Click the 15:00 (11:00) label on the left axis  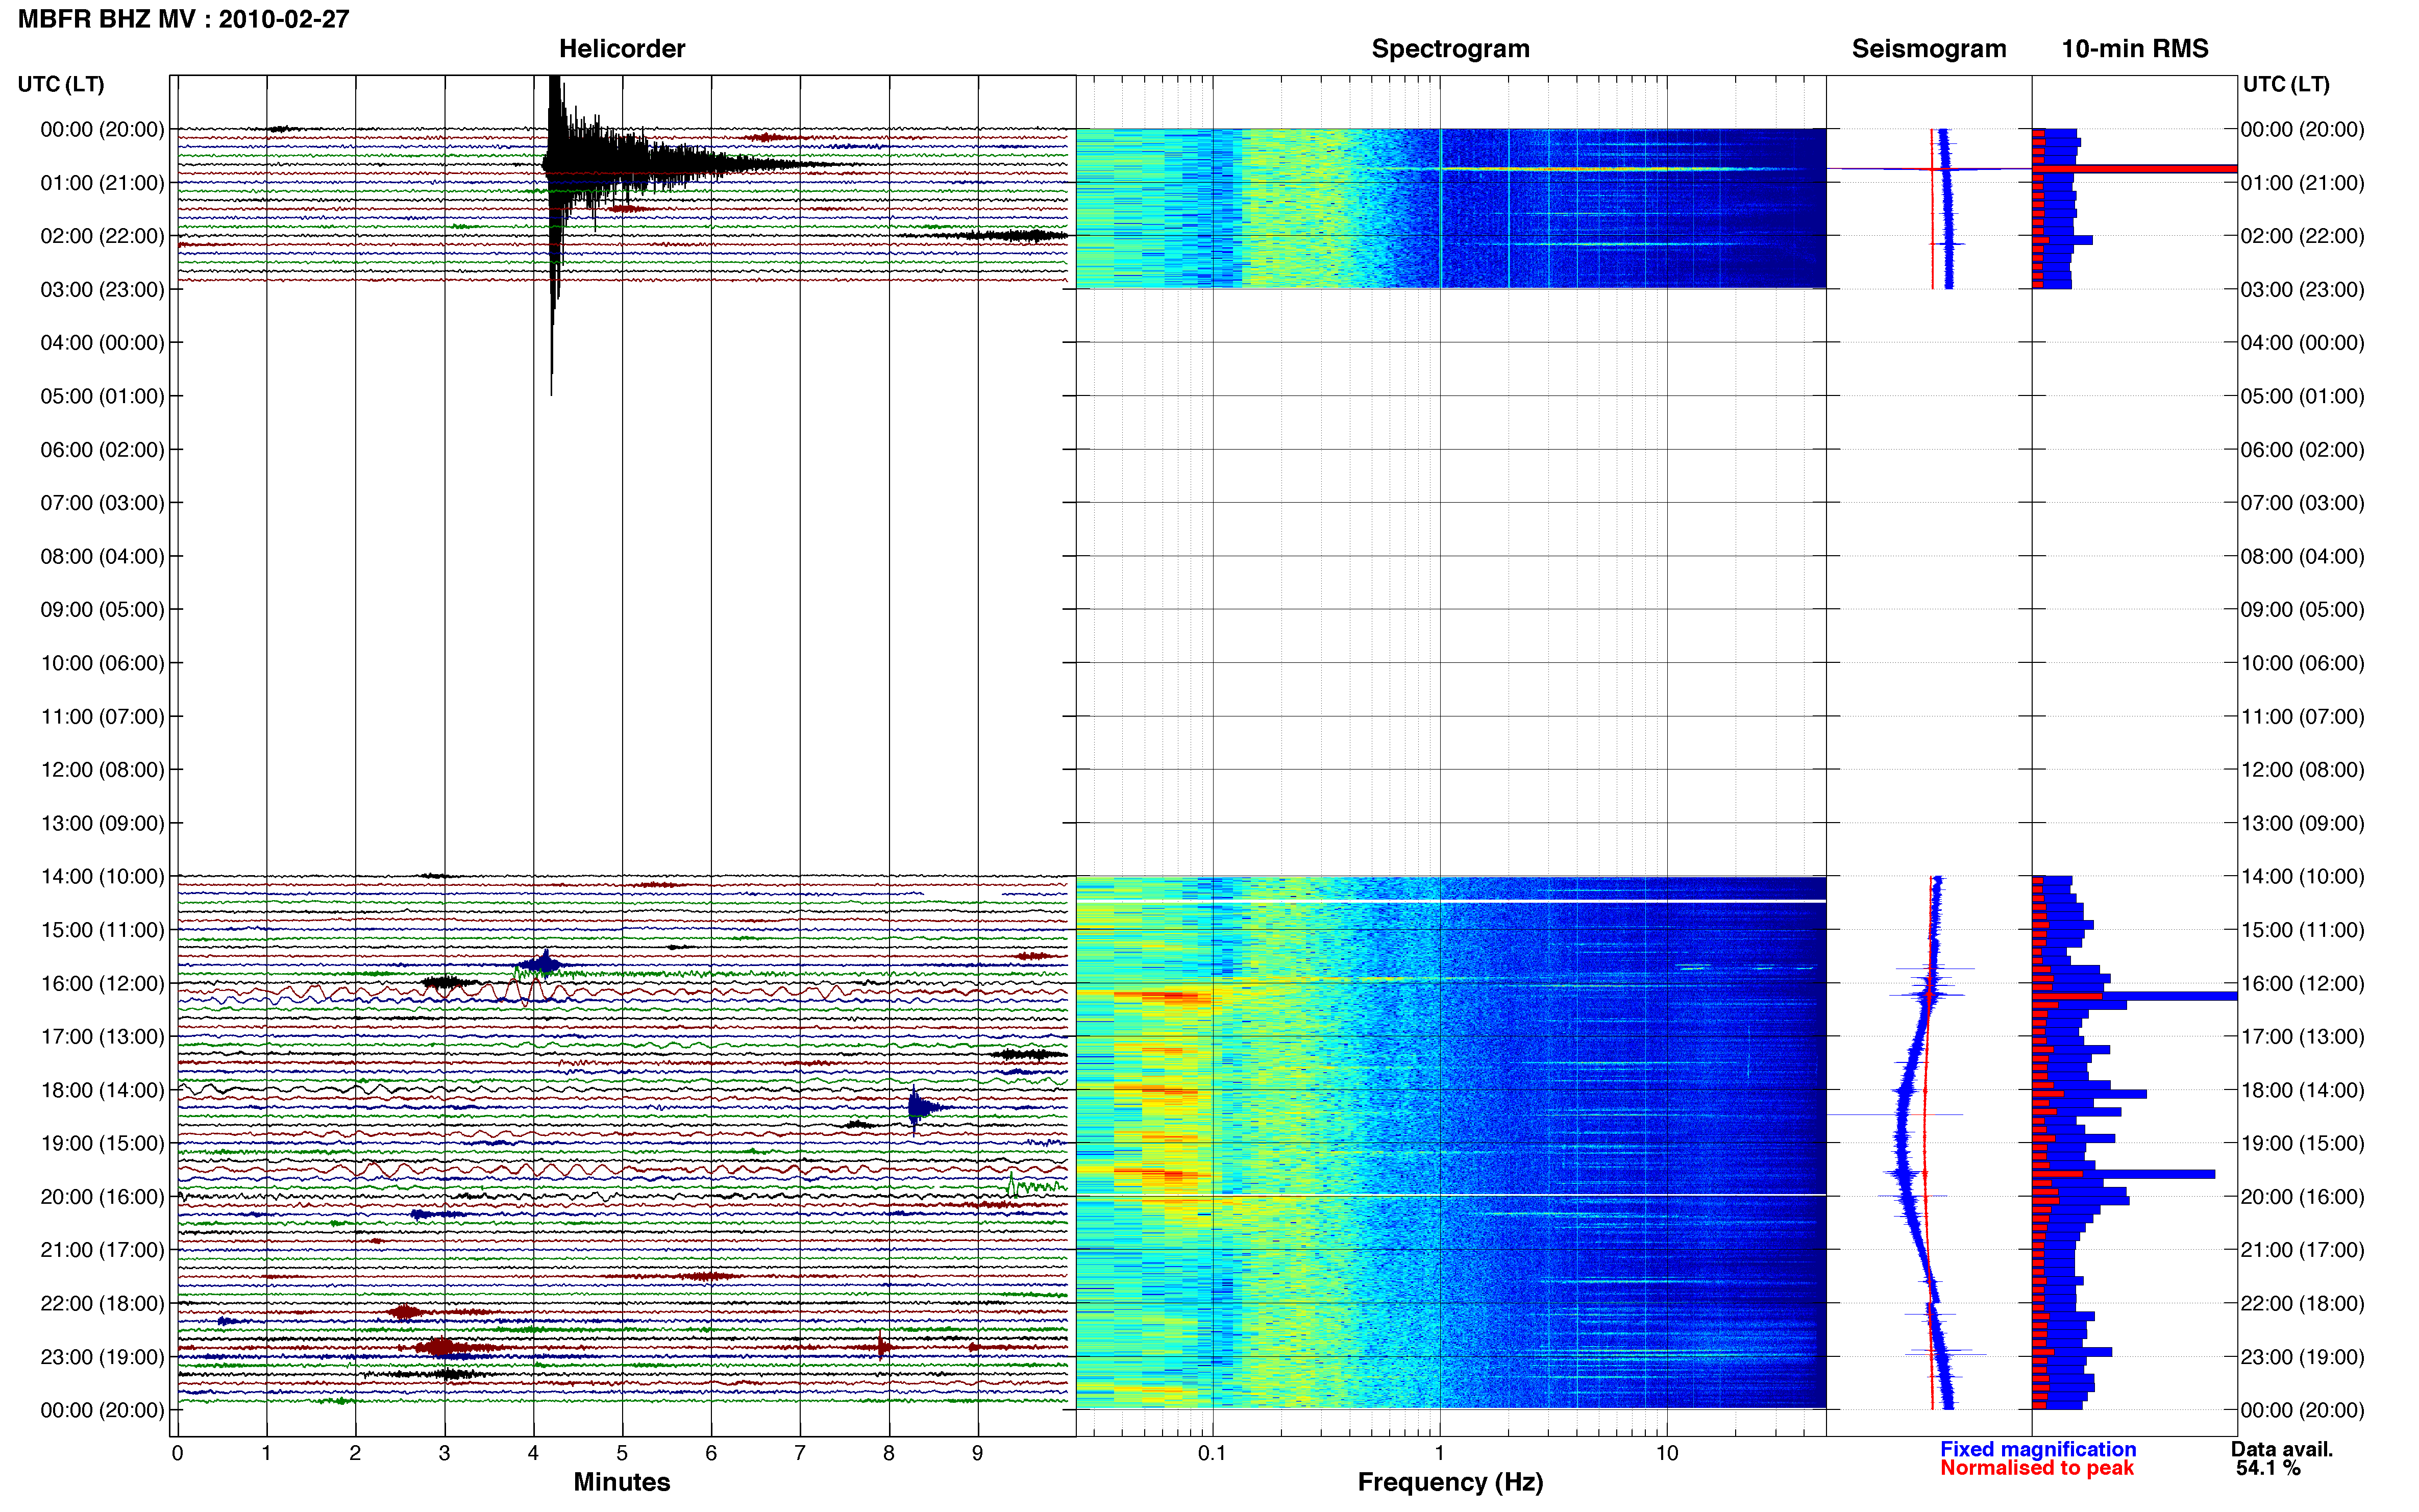coord(102,930)
